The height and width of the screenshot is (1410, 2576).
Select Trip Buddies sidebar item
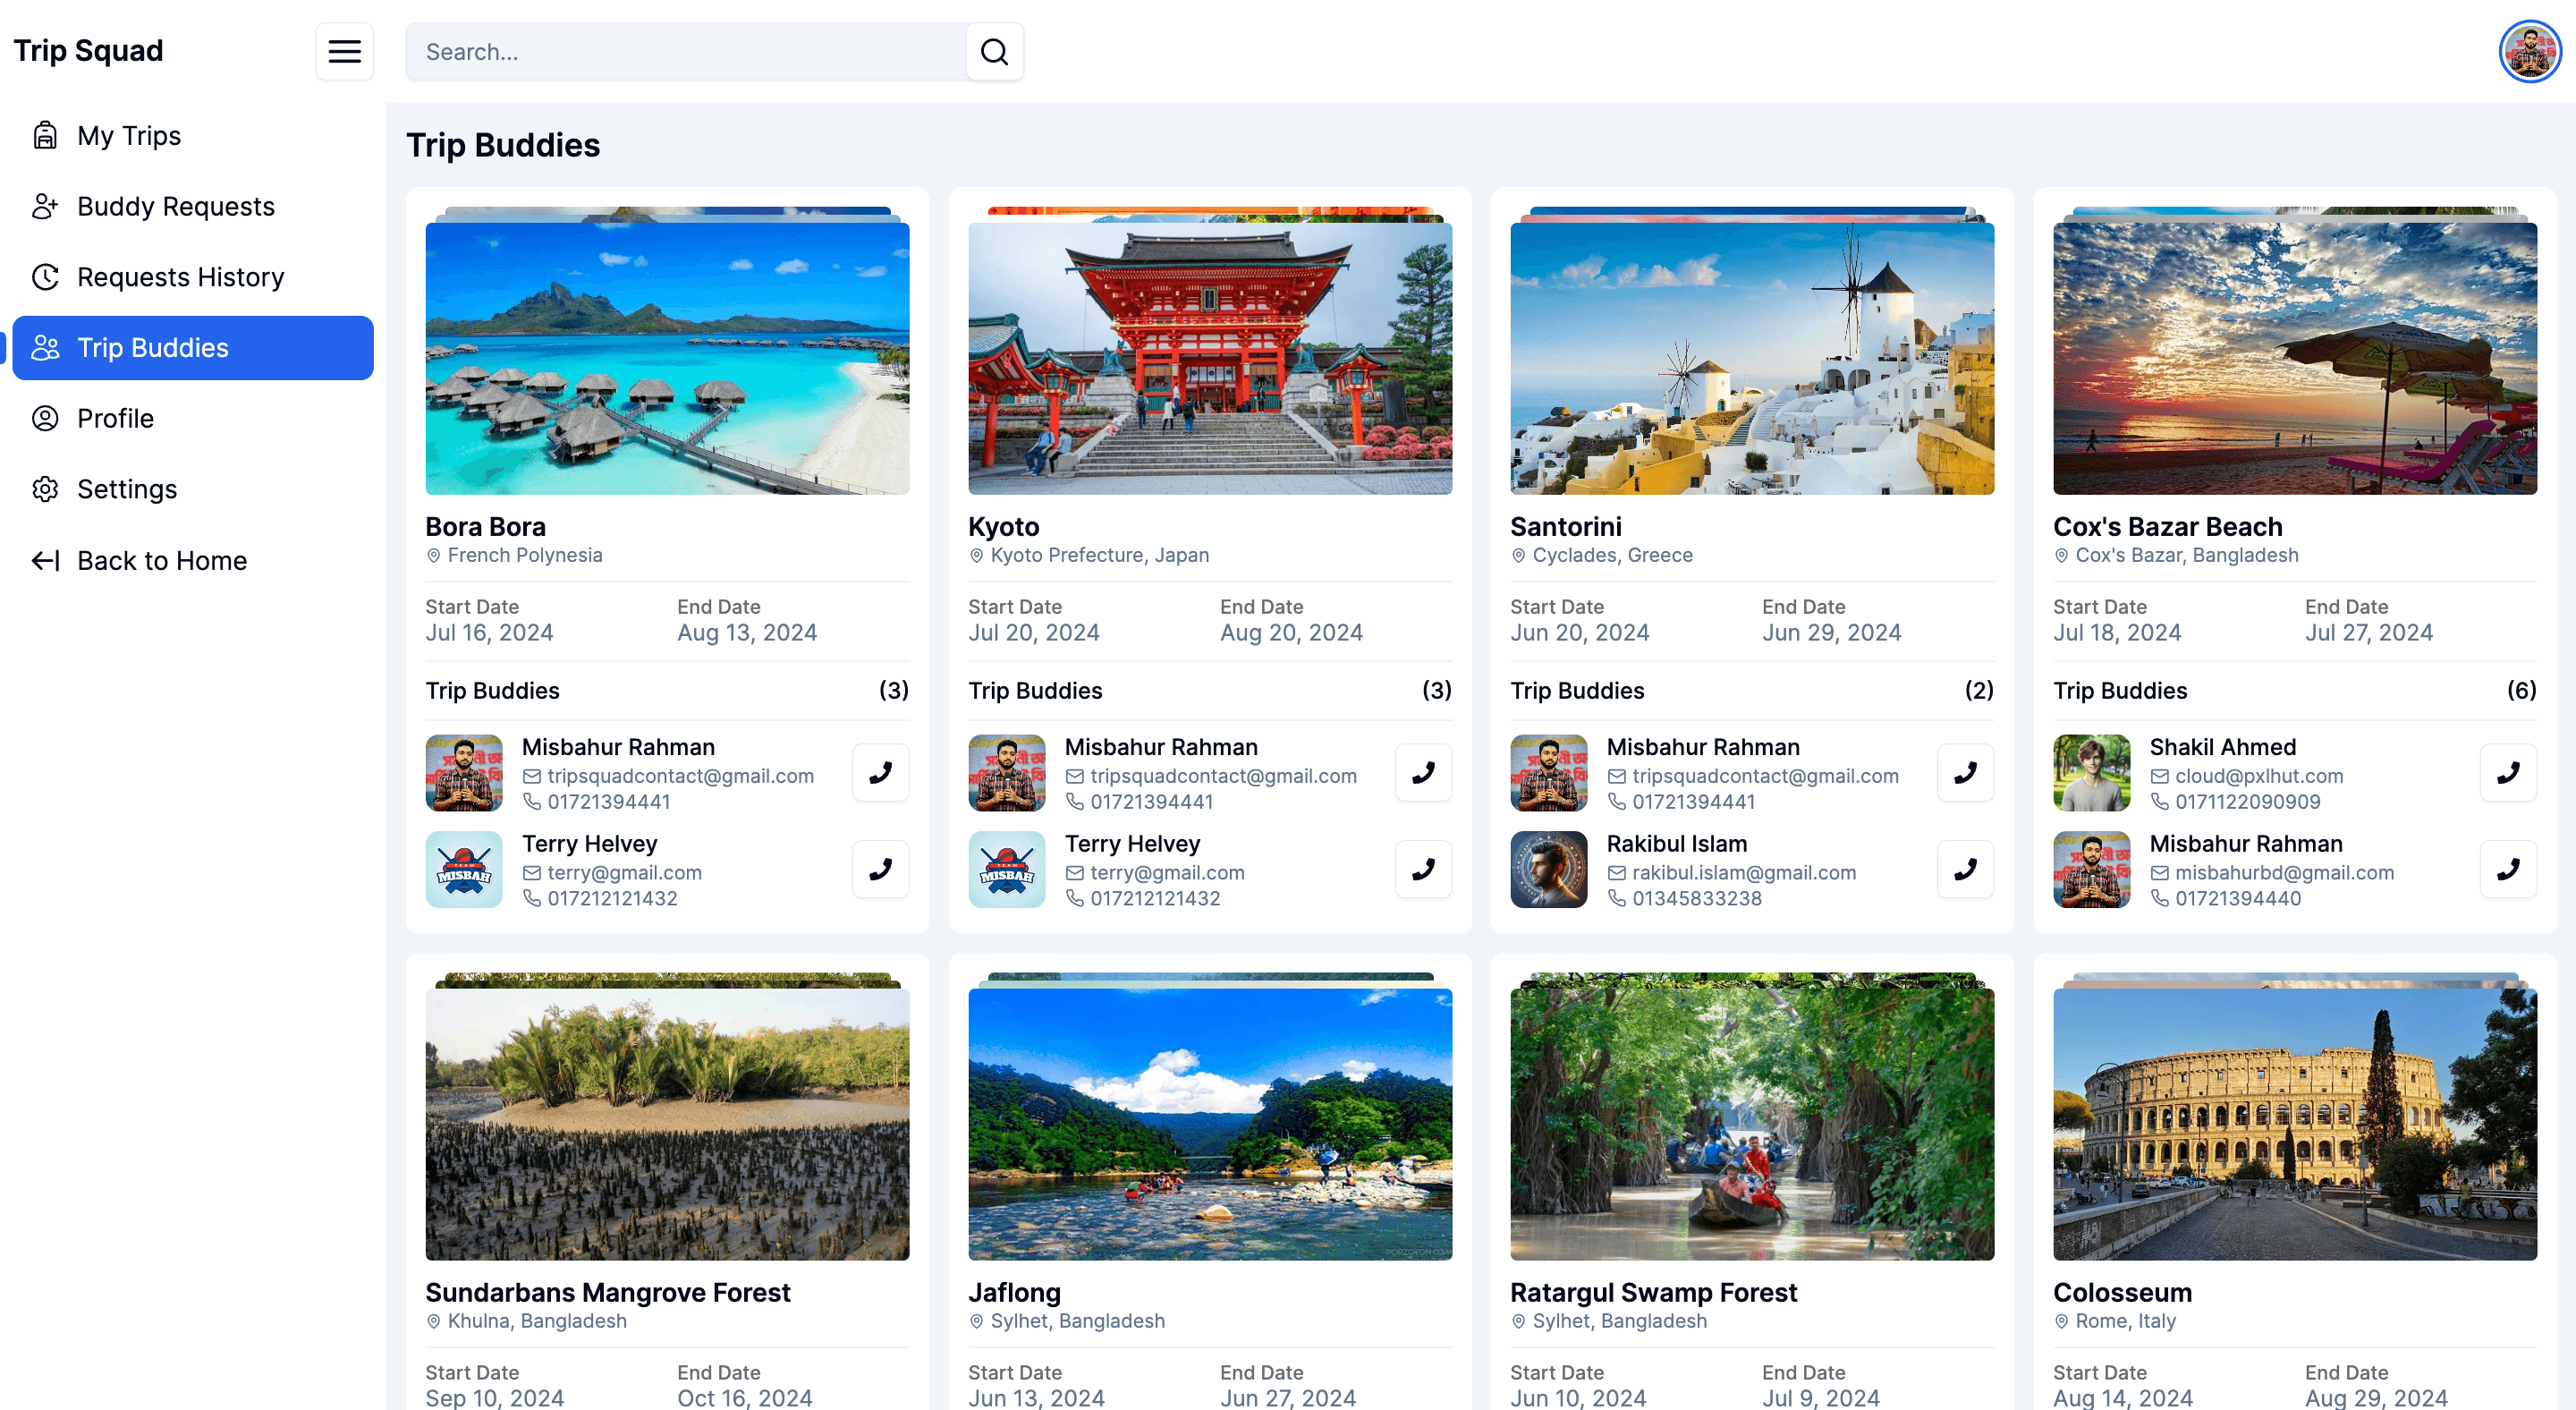[192, 348]
